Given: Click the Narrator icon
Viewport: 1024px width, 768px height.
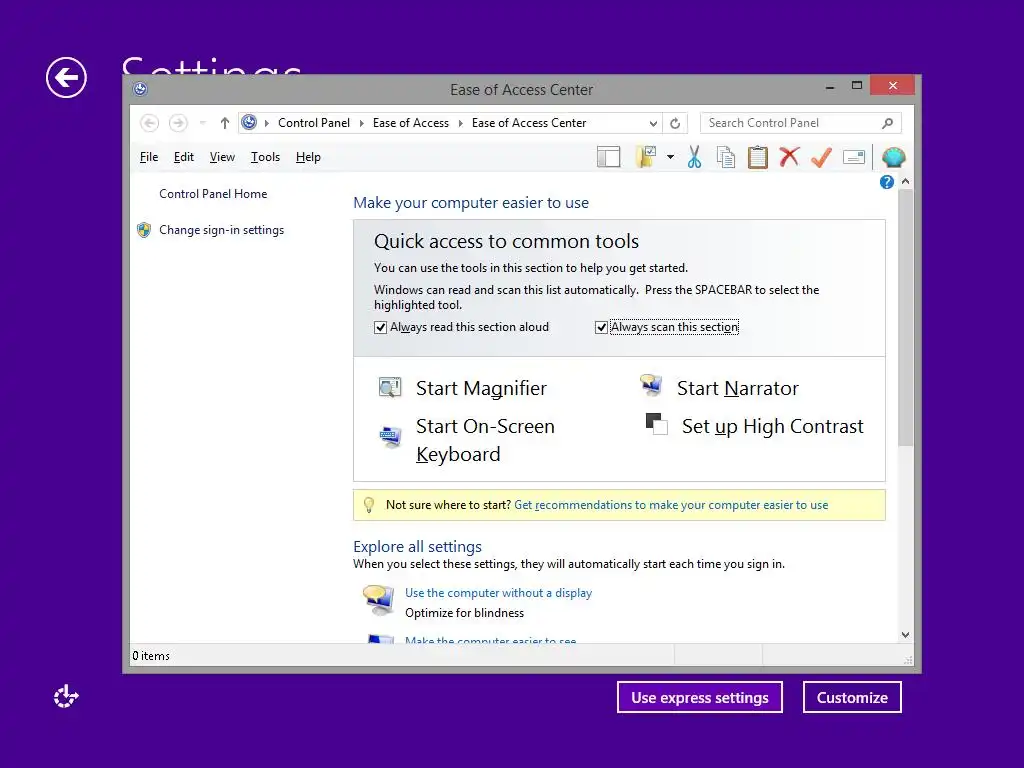Looking at the screenshot, I should click(651, 385).
